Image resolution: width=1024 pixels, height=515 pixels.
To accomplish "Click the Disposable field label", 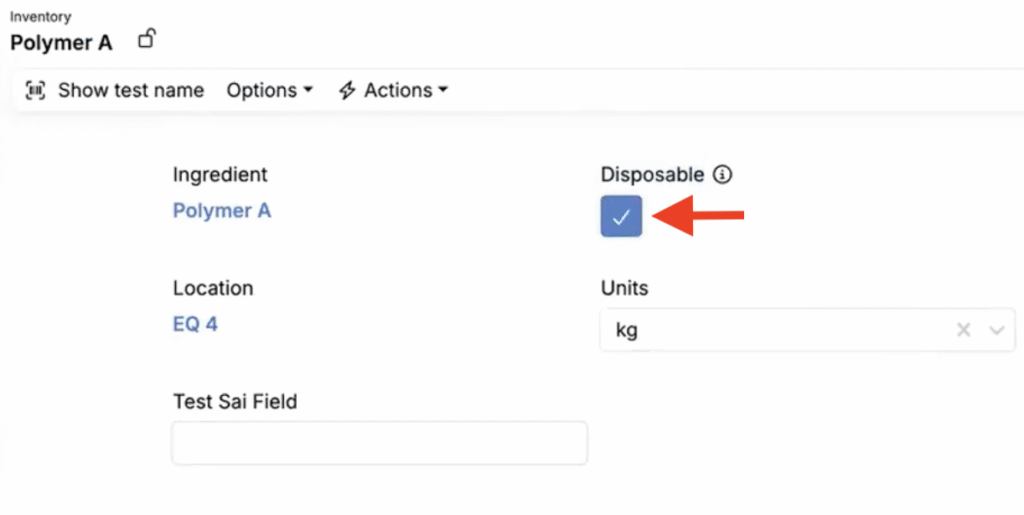I will pyautogui.click(x=652, y=174).
